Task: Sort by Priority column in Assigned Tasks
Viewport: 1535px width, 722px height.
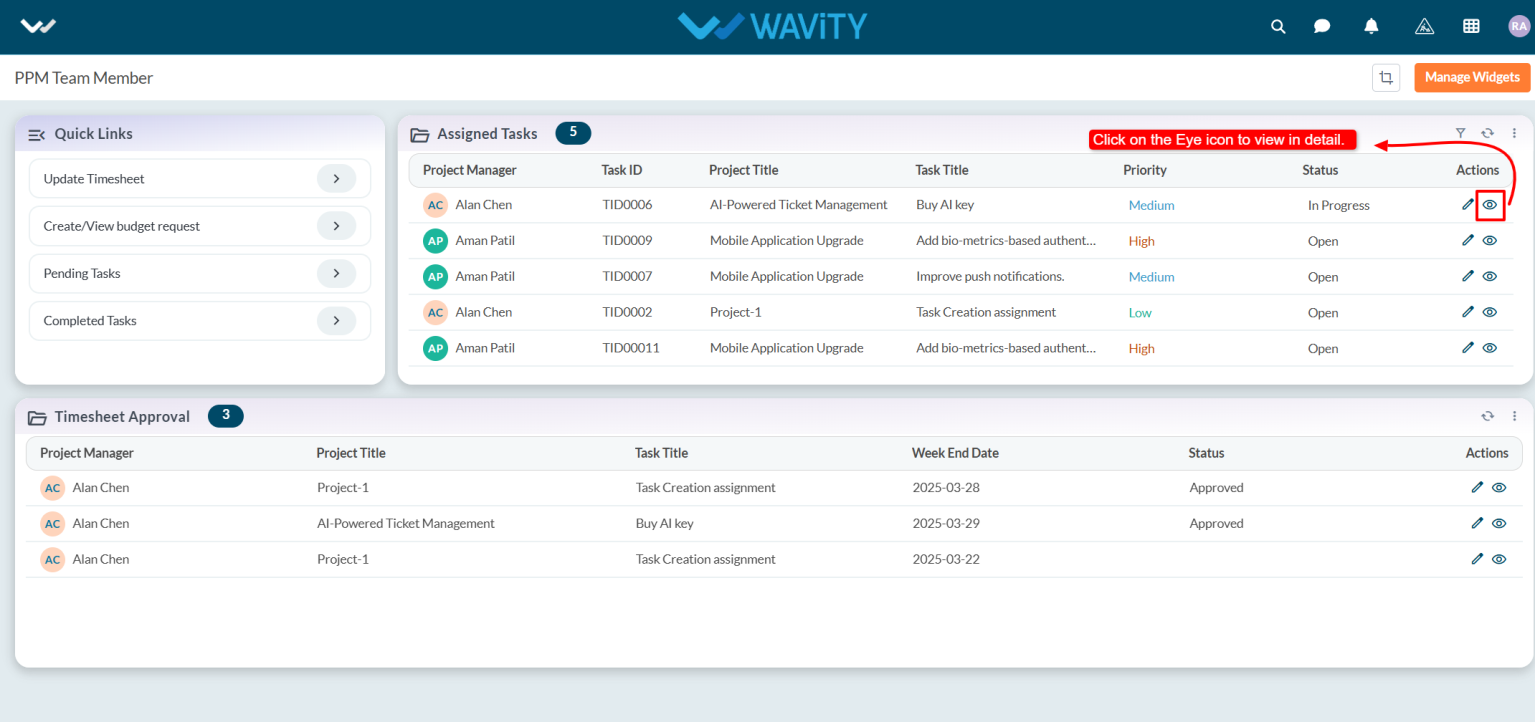Action: click(1145, 170)
